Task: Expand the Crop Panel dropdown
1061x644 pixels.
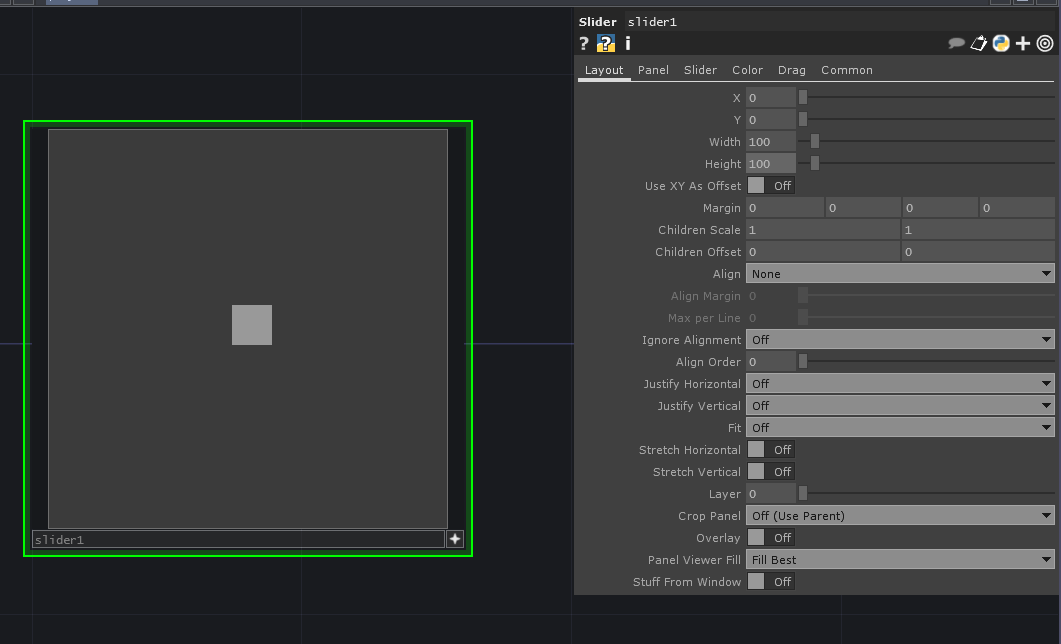Action: 899,516
